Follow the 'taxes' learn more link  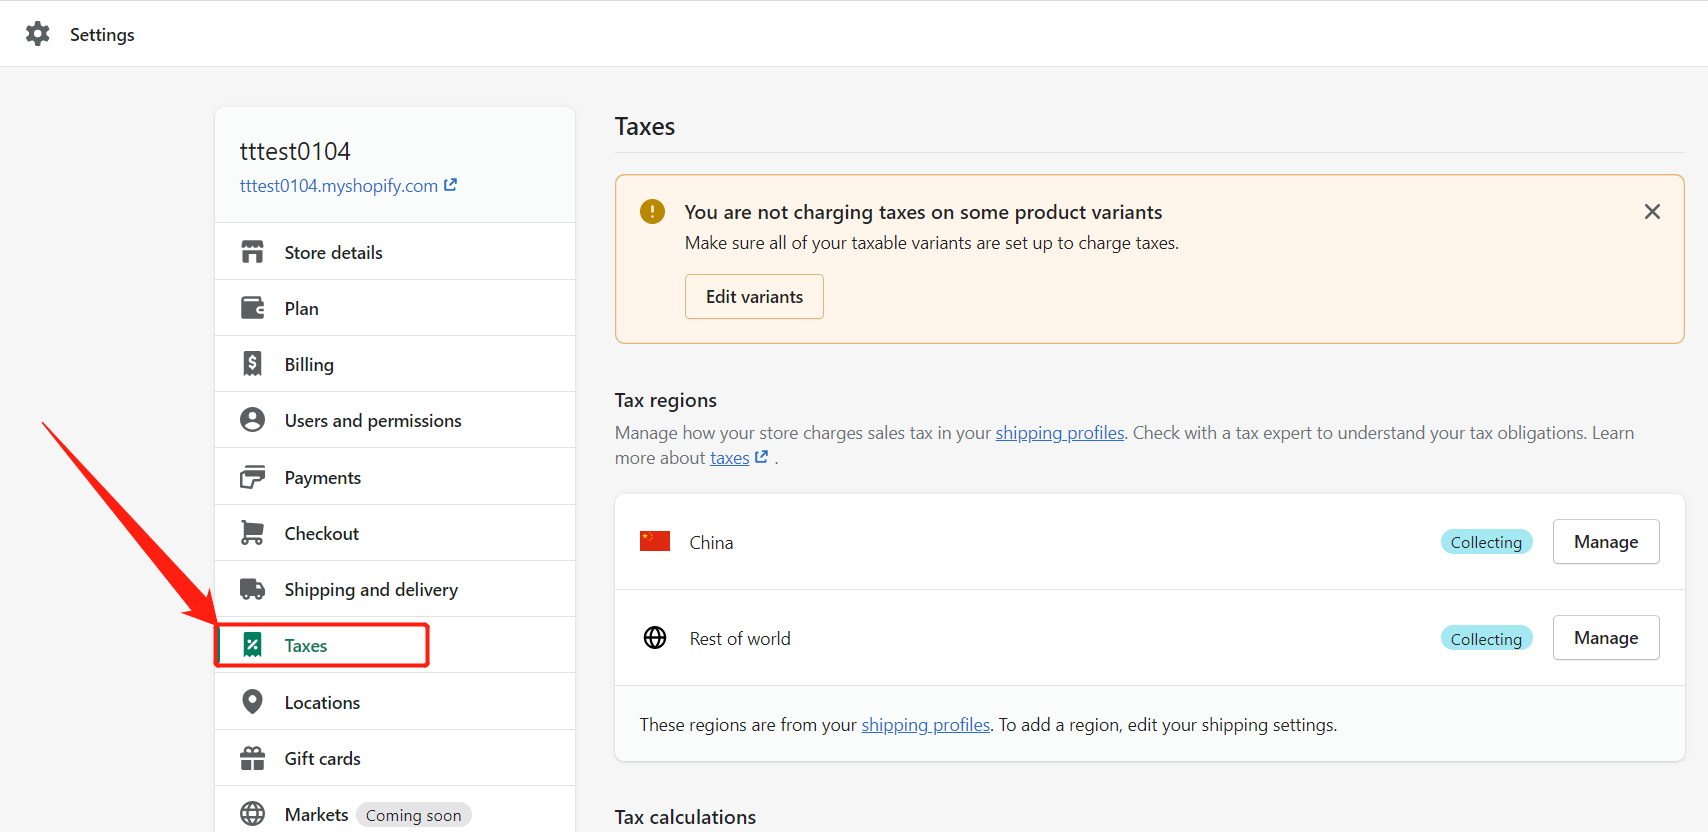coord(730,458)
